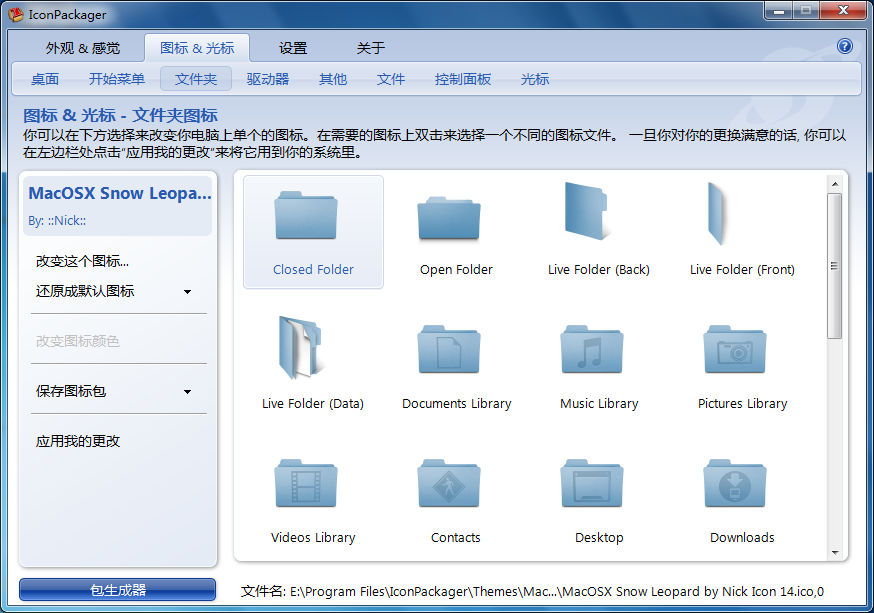This screenshot has height=613, width=874.
Task: Click the MacOSX Snow Leopa... theme title
Action: [x=120, y=193]
